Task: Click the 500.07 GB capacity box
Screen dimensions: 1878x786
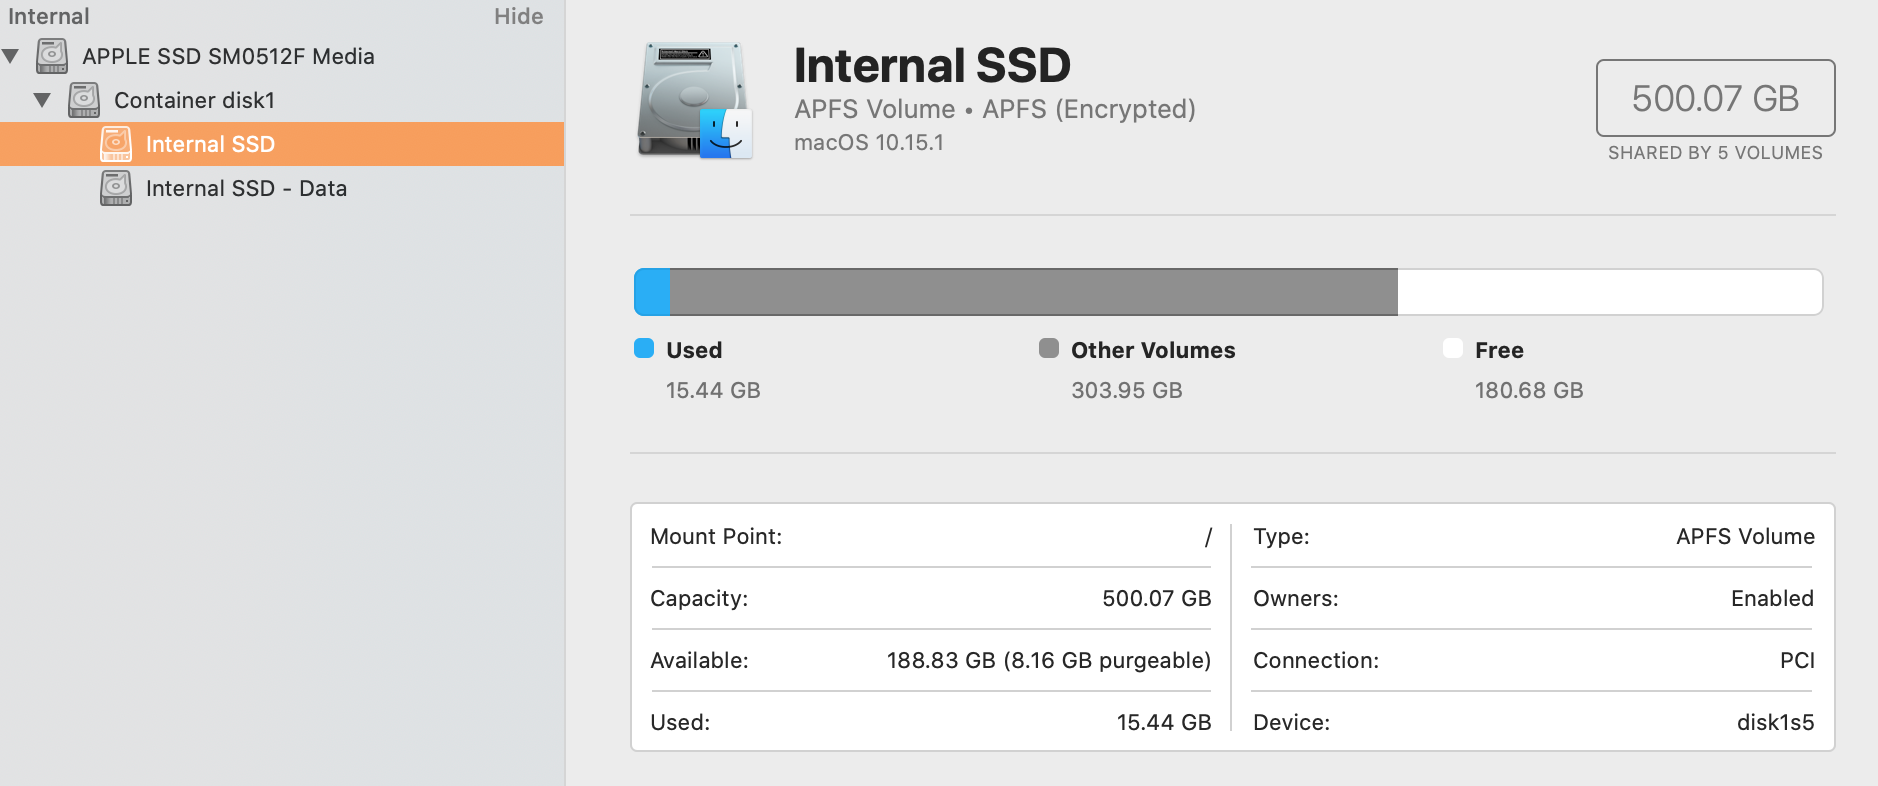Action: click(1715, 98)
